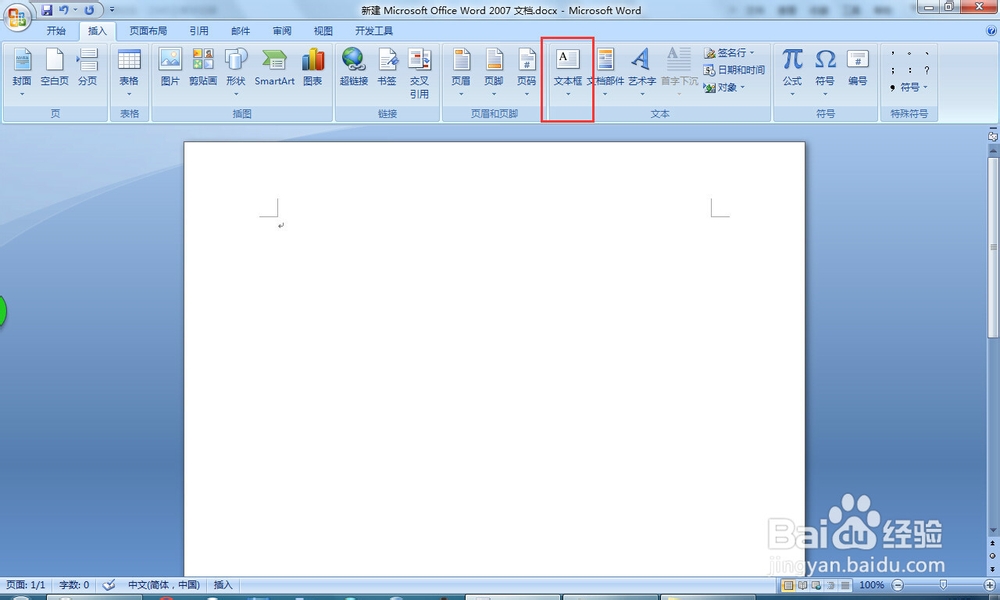Insert a bookmark (书签)
The width and height of the screenshot is (1000, 600).
point(387,68)
